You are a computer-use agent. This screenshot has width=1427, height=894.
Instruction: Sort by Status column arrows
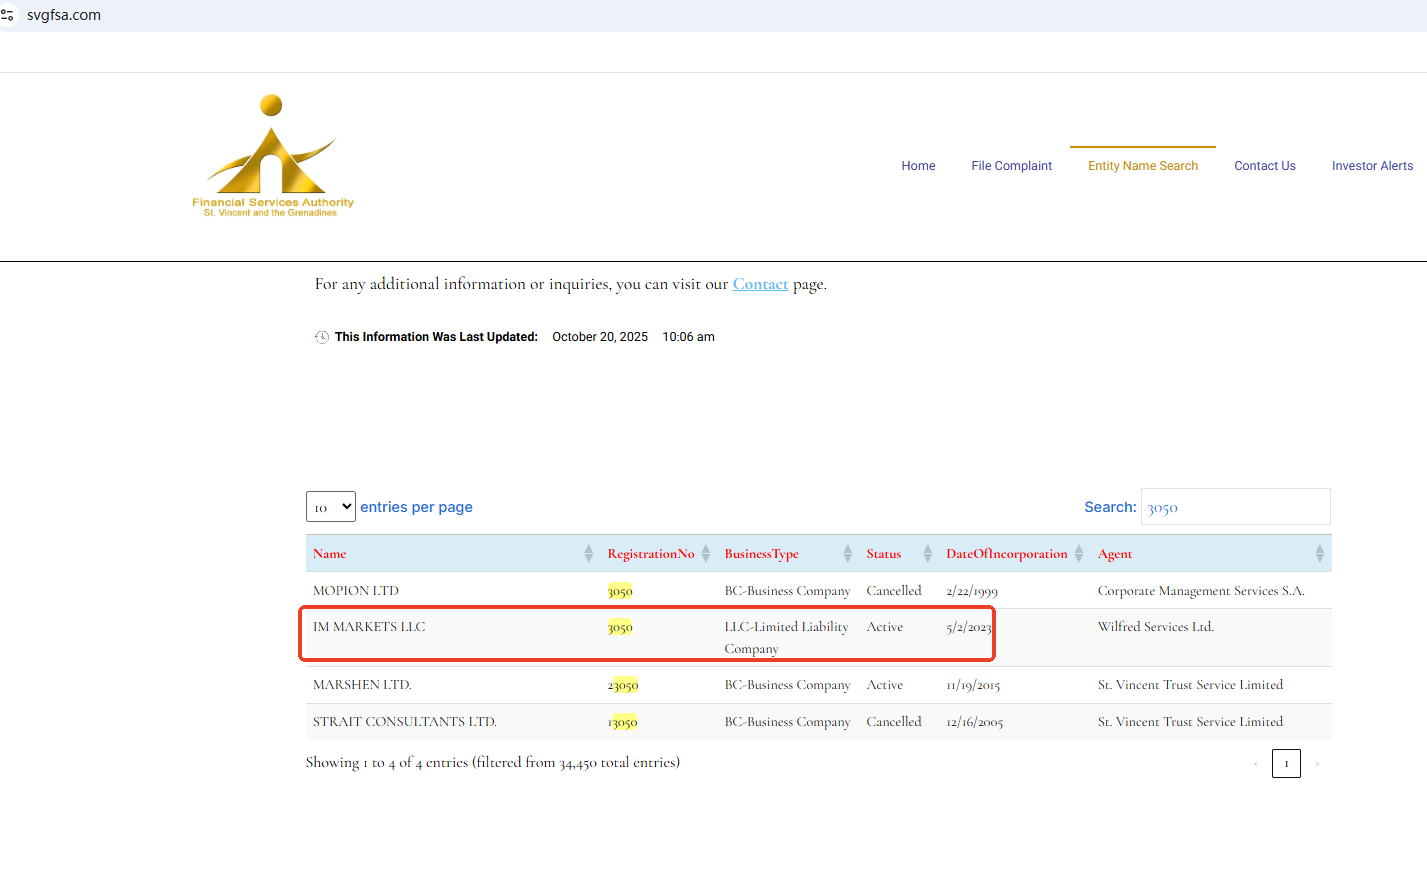coord(927,554)
